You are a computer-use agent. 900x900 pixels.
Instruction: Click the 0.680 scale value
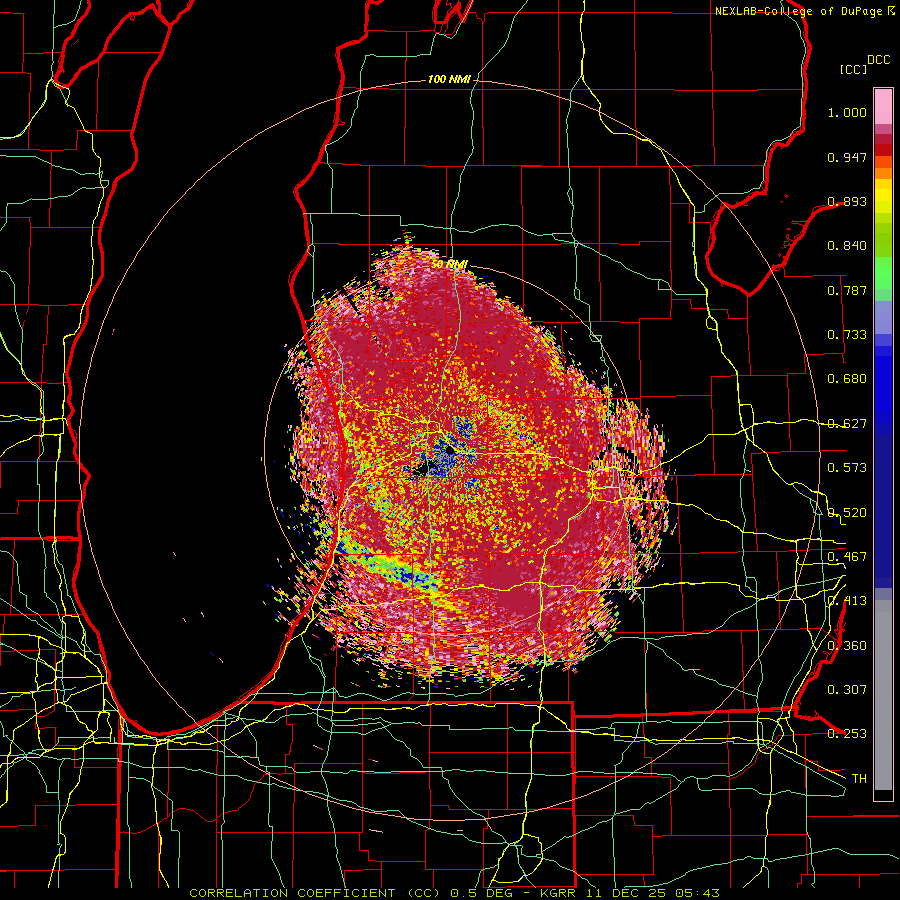tap(847, 379)
